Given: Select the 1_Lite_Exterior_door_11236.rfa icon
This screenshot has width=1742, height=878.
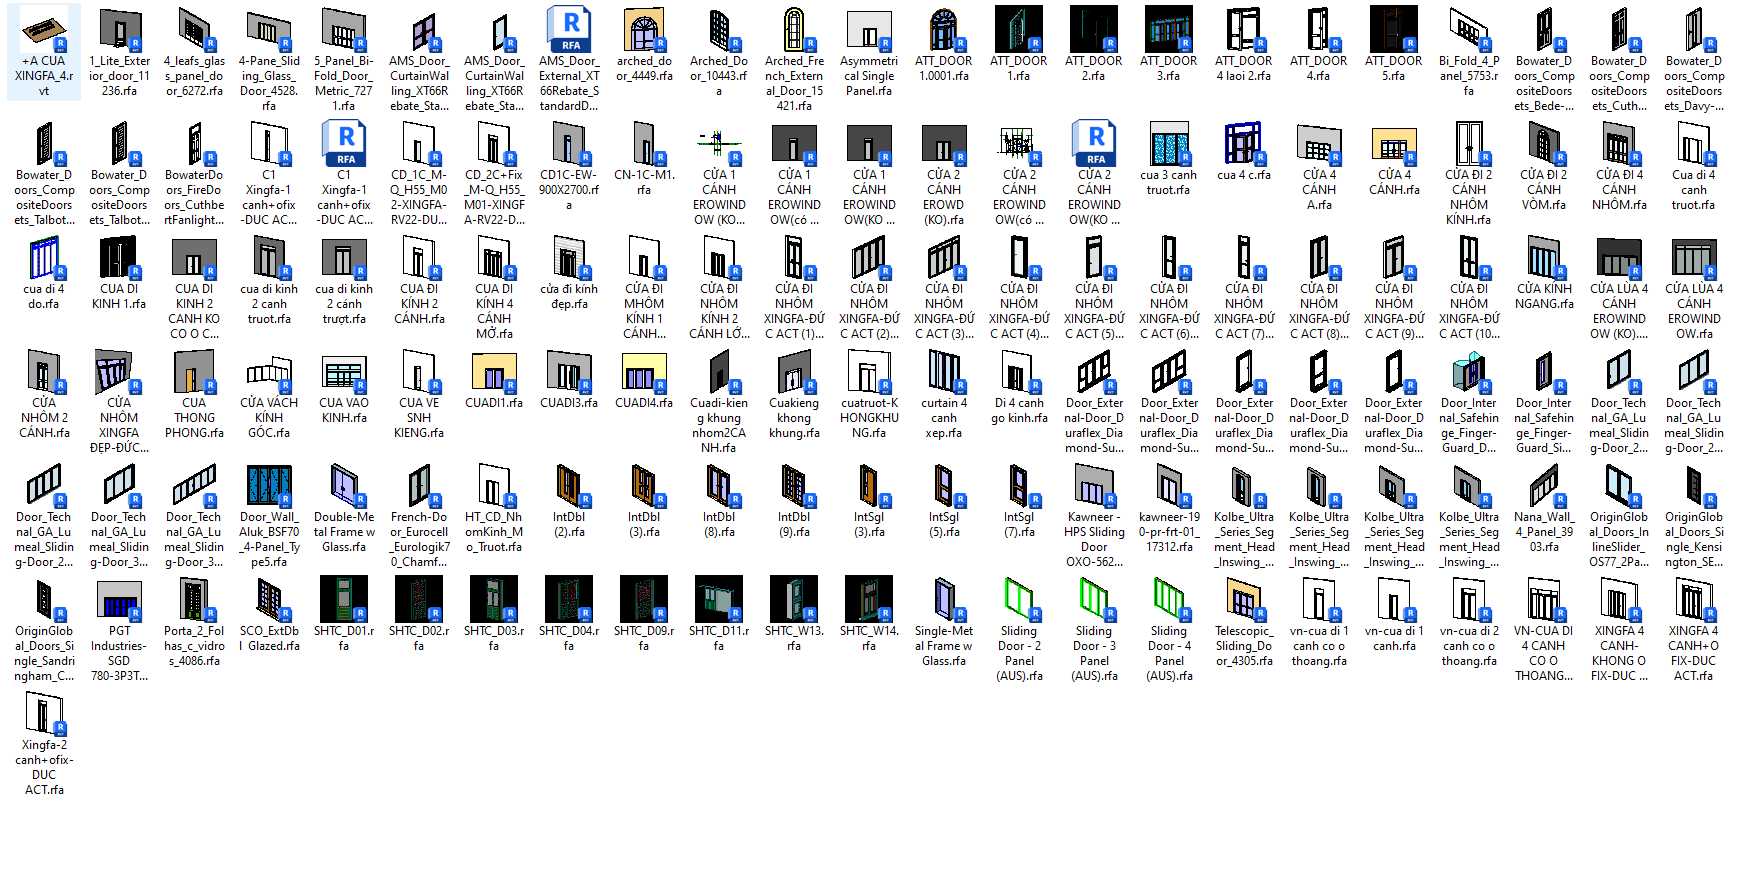Looking at the screenshot, I should click(119, 29).
